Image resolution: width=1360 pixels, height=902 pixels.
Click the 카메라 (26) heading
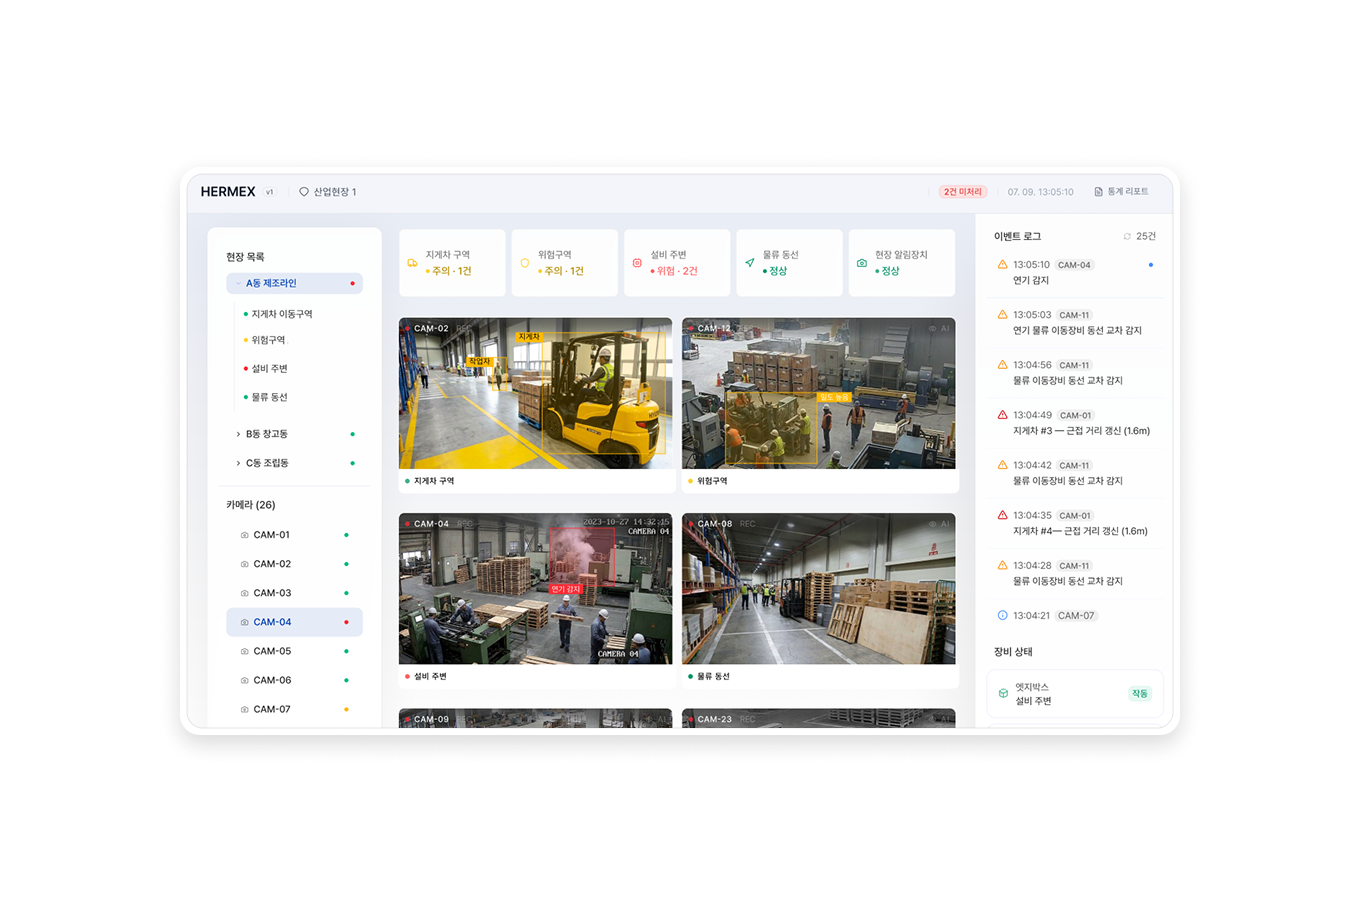click(x=250, y=505)
